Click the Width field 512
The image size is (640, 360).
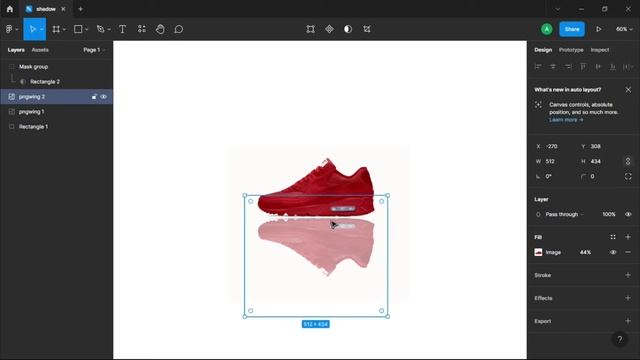[x=550, y=161]
